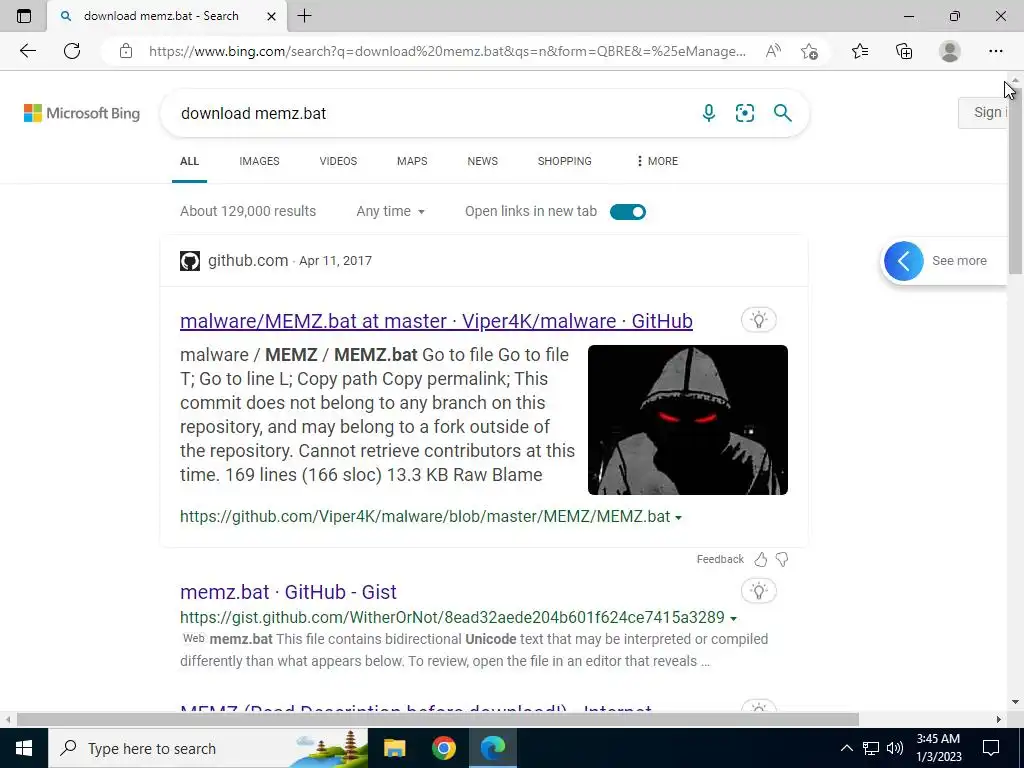Click the hooded hacker thumbnail image
The image size is (1024, 768).
pos(688,420)
